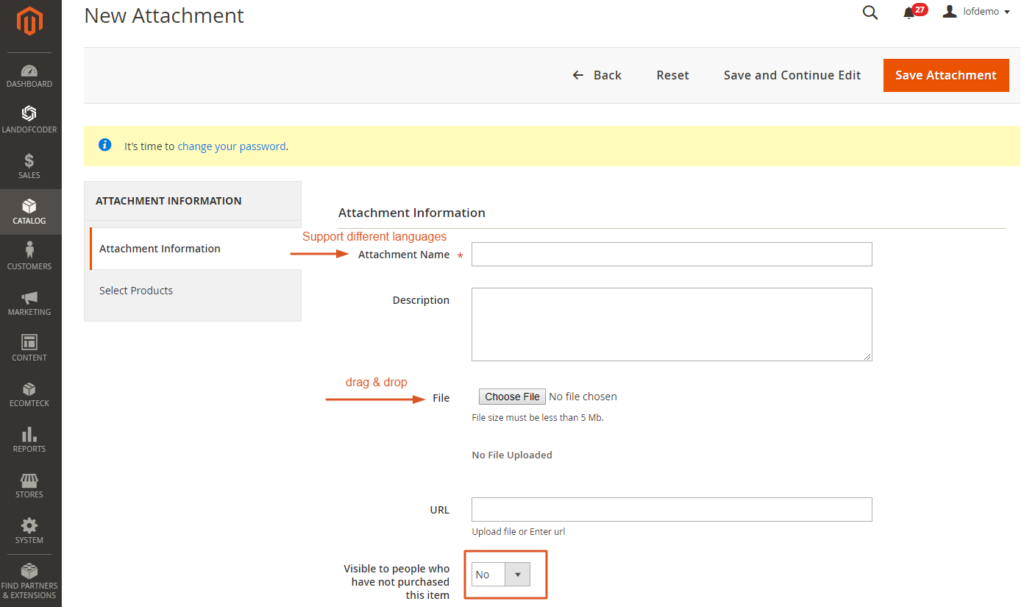Open the Sales sidebar menu
1024x607 pixels.
pyautogui.click(x=29, y=166)
